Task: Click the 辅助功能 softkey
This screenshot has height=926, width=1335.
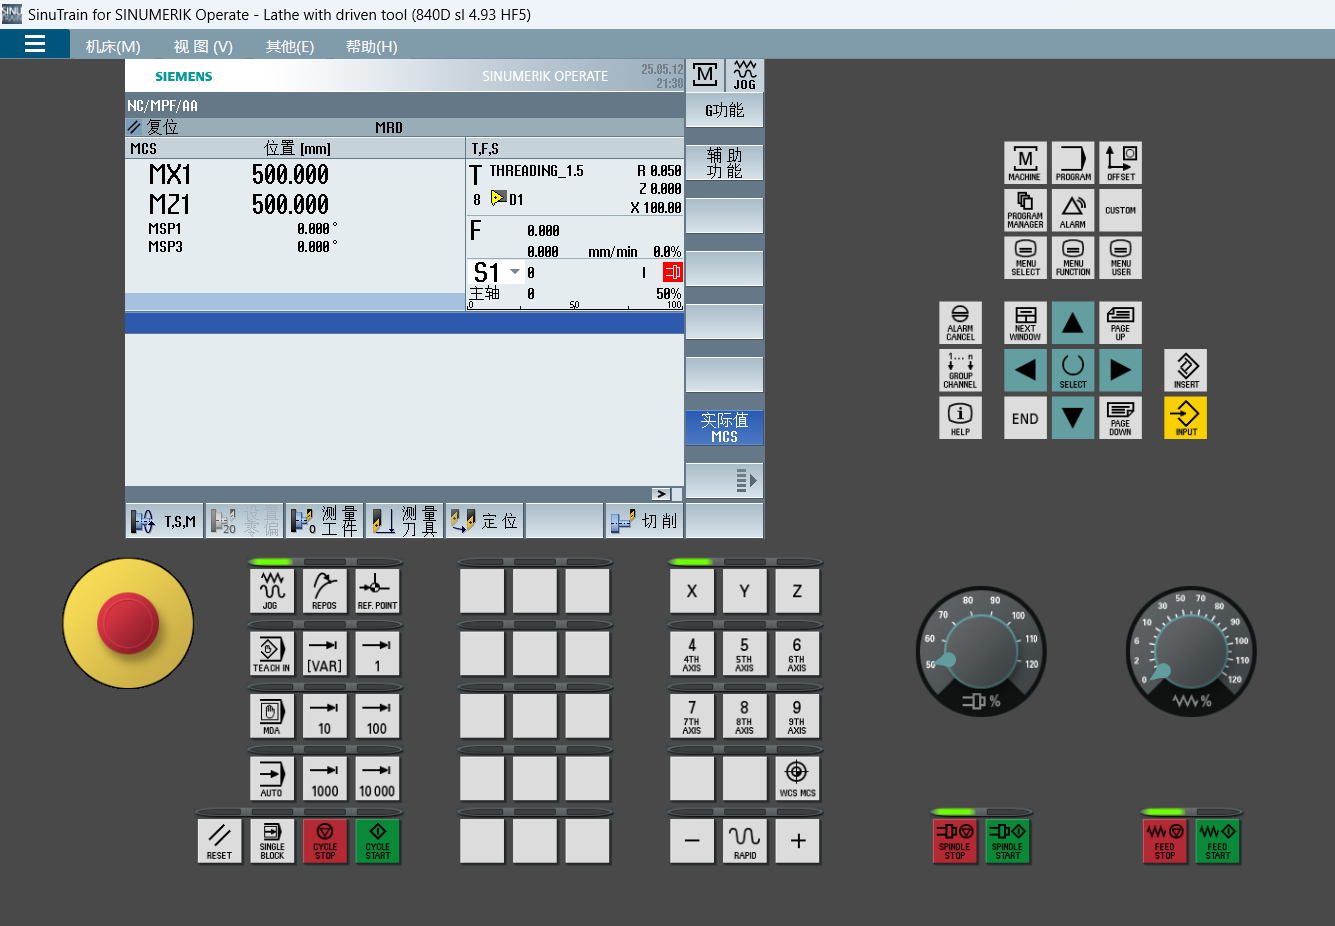Action: [725, 163]
